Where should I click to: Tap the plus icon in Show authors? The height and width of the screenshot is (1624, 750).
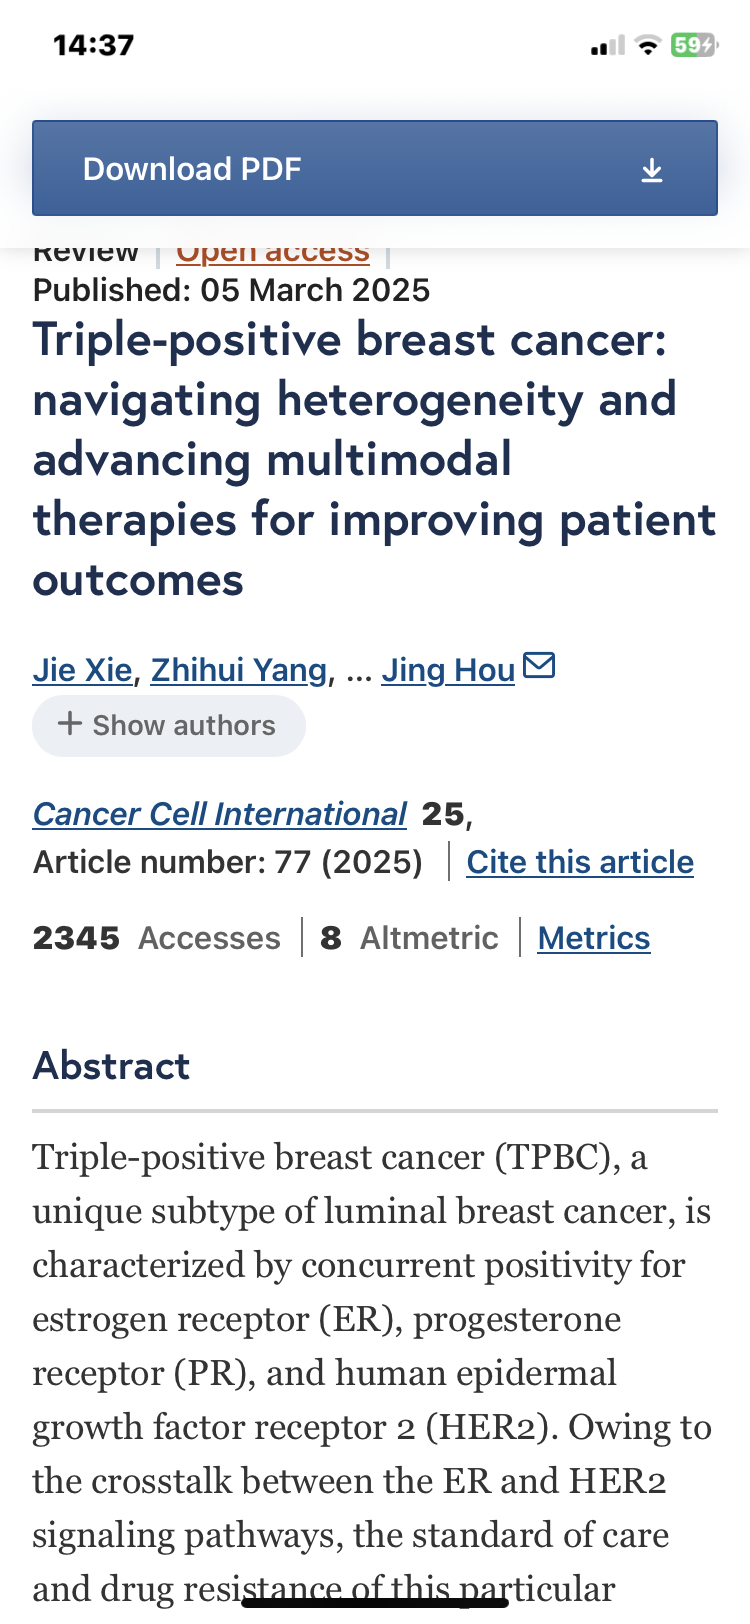click(69, 724)
